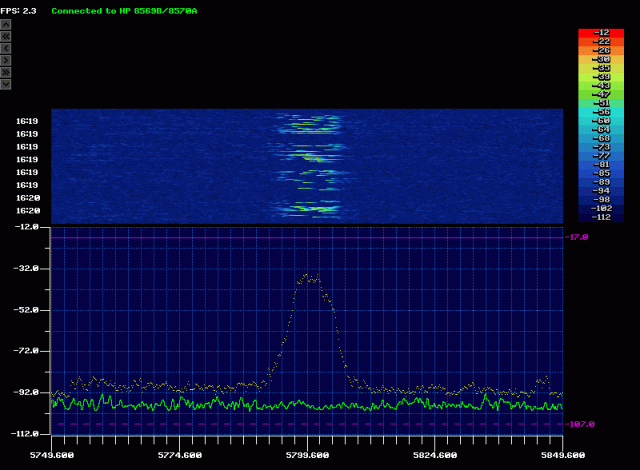
Task: Click the -72.0 amplitude axis label
Action: coord(27,351)
